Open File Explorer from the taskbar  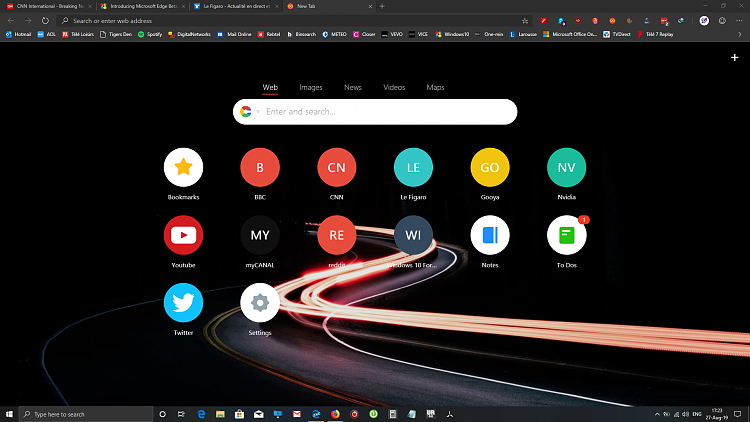220,414
